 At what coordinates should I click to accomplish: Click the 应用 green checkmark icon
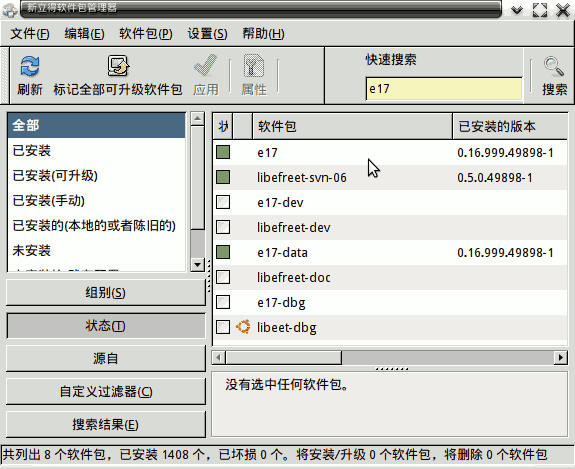coord(205,66)
